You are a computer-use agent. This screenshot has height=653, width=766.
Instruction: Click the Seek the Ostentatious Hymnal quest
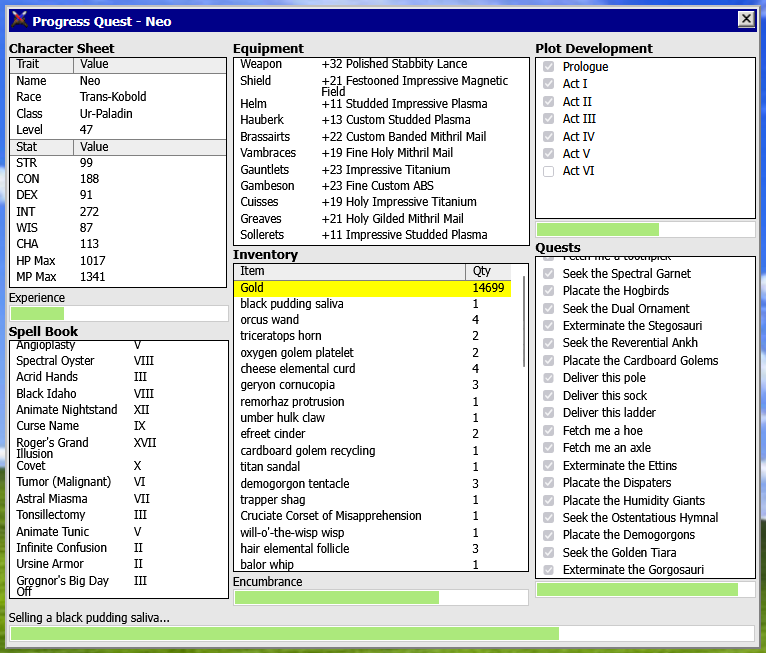640,518
